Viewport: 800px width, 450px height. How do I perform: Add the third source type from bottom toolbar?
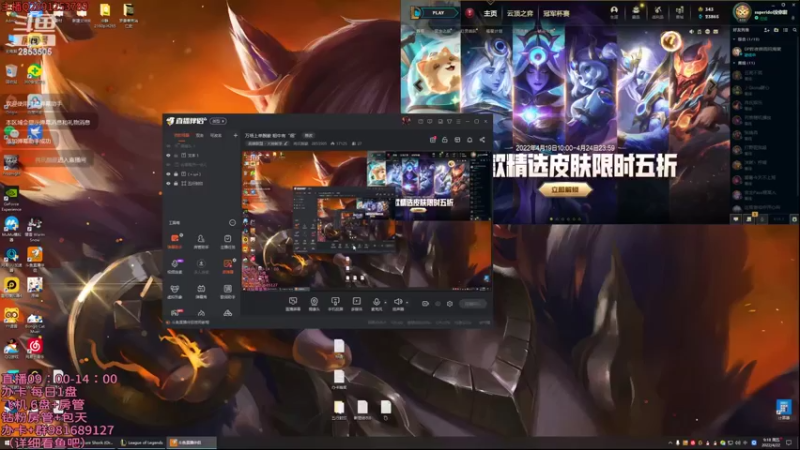(335, 304)
